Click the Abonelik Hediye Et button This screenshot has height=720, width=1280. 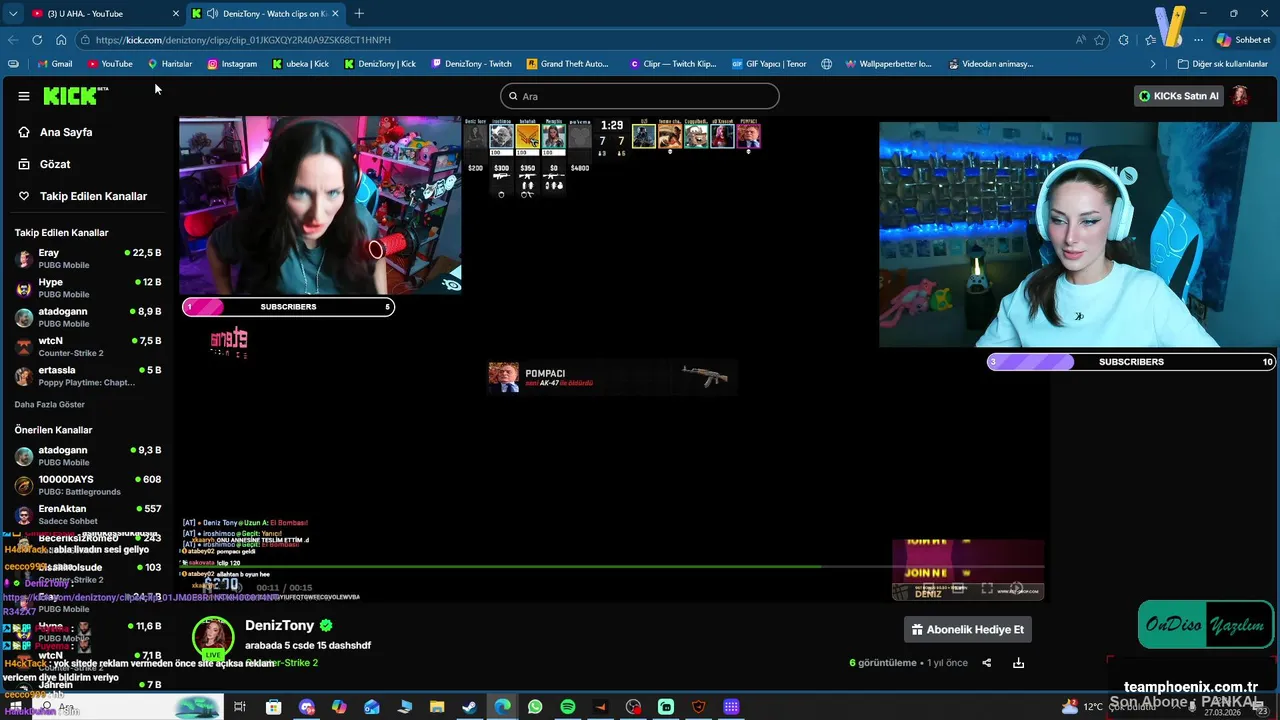click(967, 630)
